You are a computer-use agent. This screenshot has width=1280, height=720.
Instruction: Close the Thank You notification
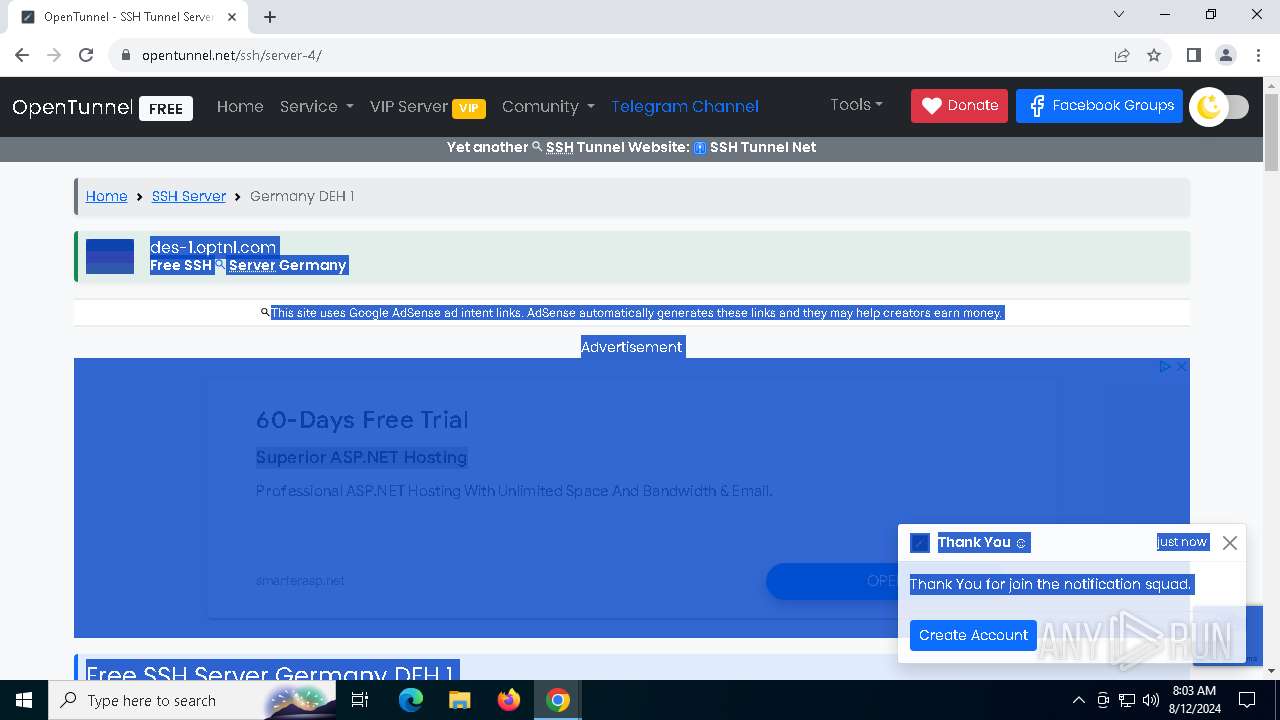(x=1230, y=543)
